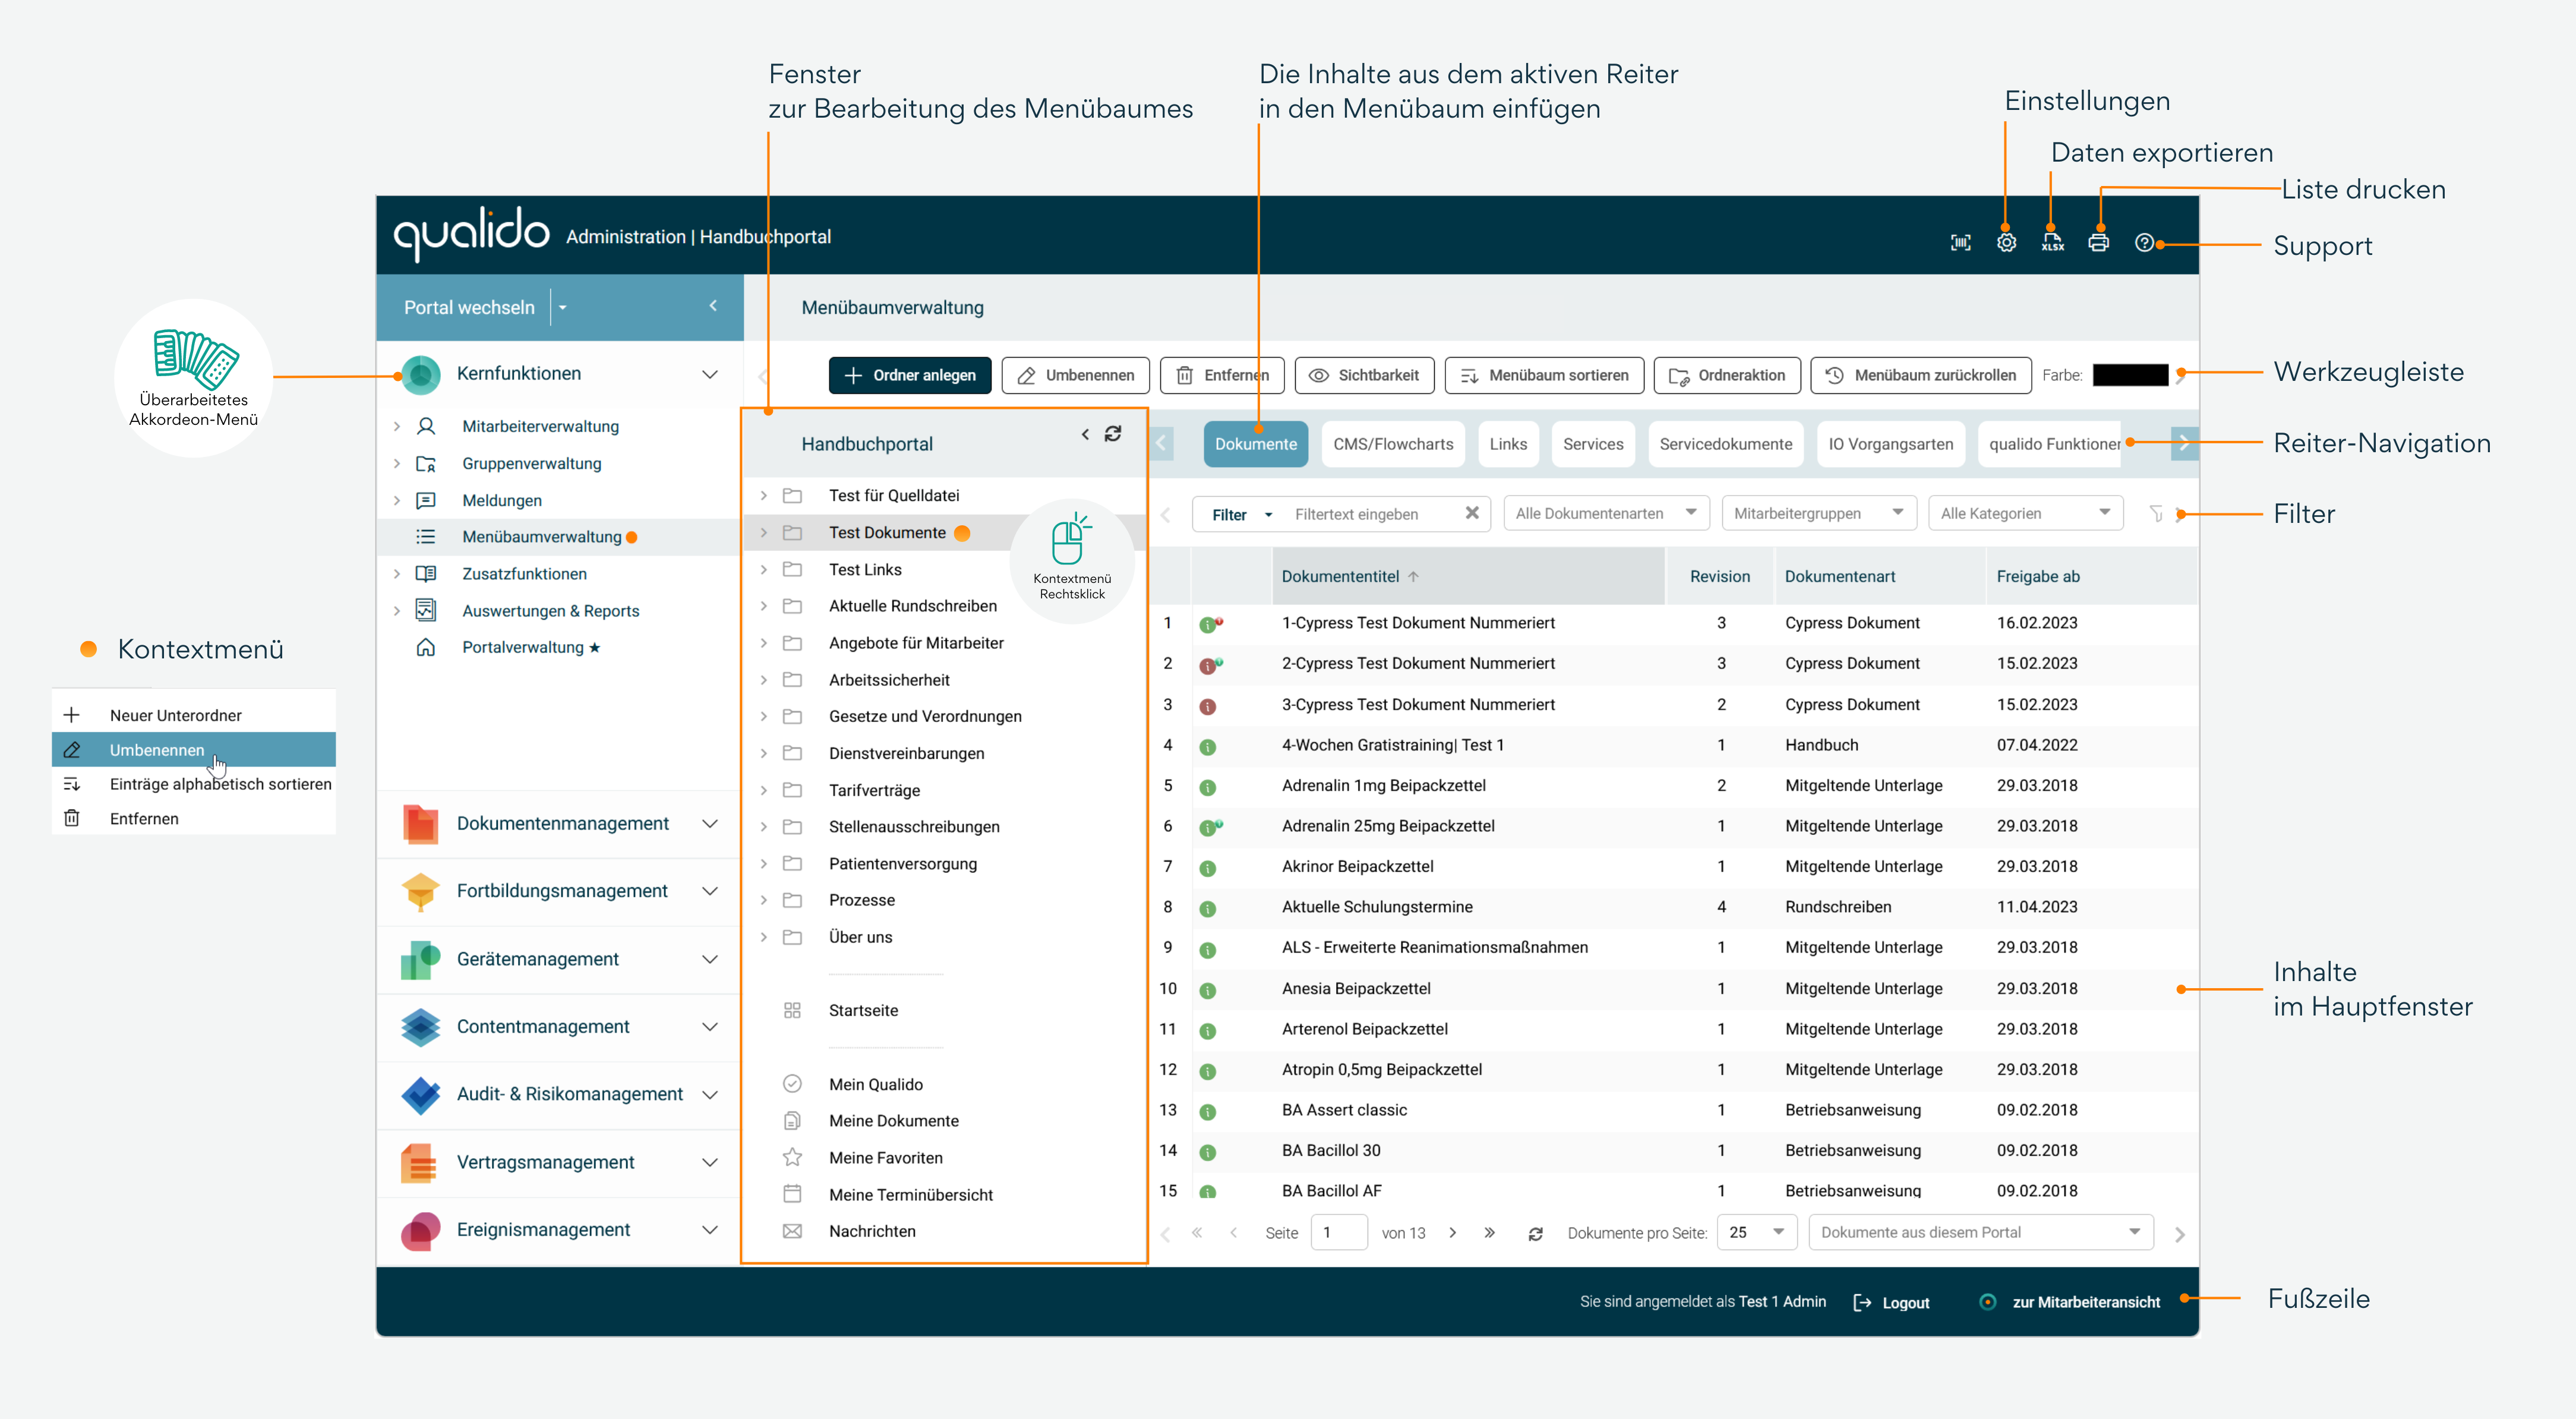Clear the filter text with X
Screen dimensions: 2576x1419
(1471, 513)
